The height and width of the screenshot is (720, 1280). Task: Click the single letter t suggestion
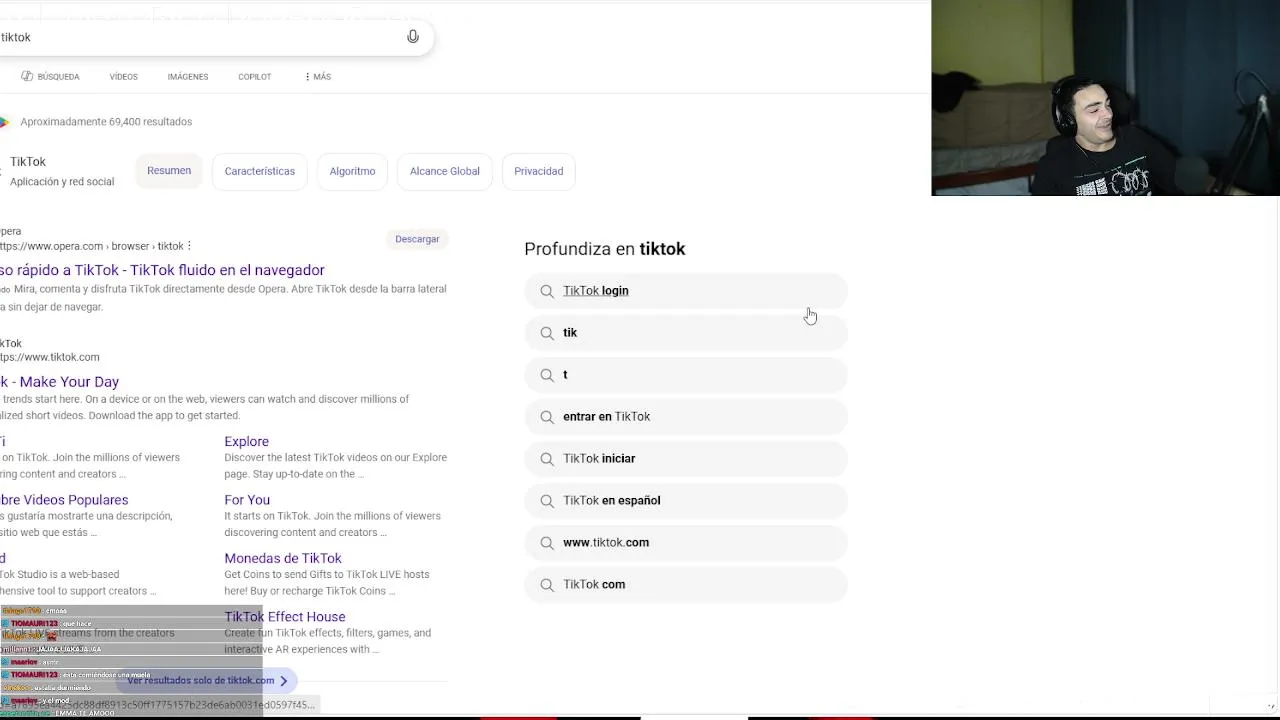pyautogui.click(x=686, y=375)
